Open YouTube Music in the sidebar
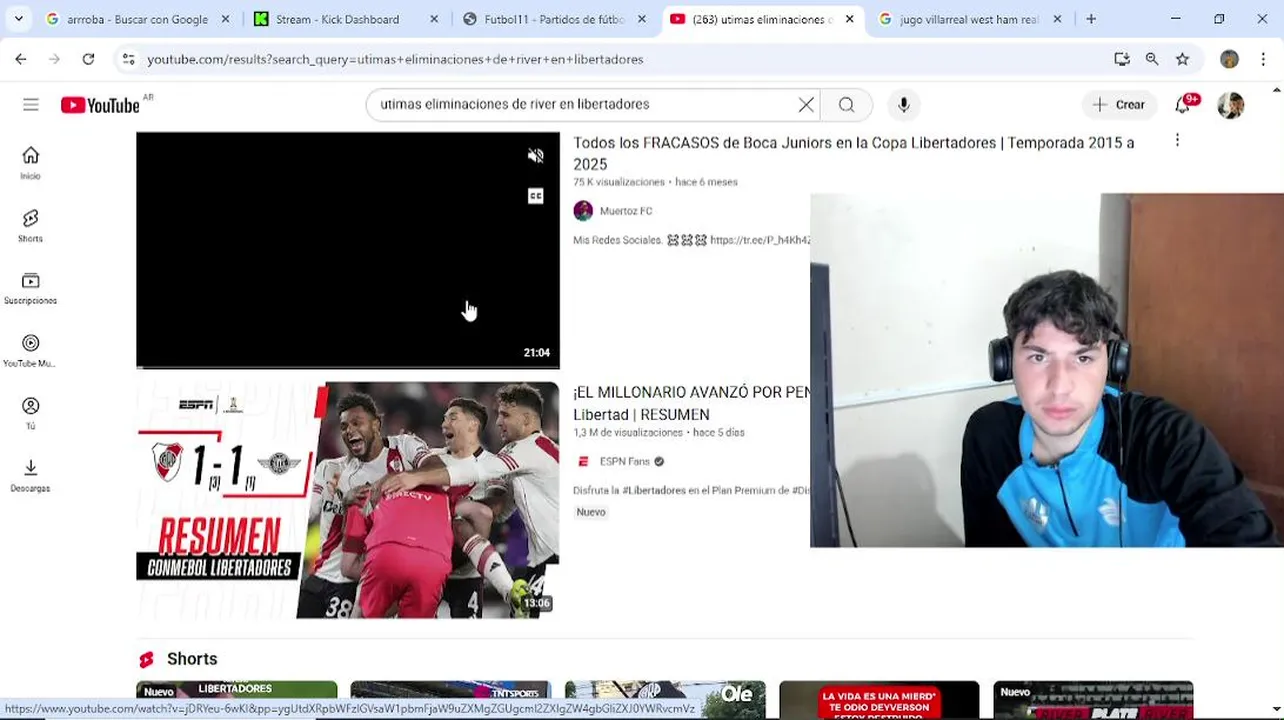The image size is (1284, 720). (30, 351)
